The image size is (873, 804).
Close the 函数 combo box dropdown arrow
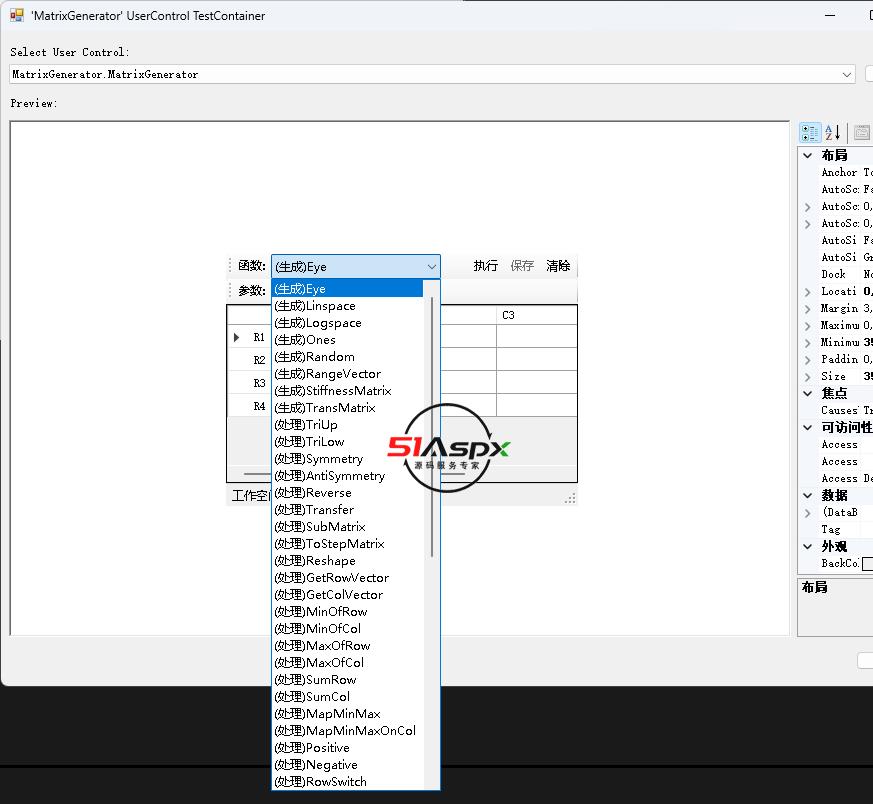pyautogui.click(x=431, y=266)
